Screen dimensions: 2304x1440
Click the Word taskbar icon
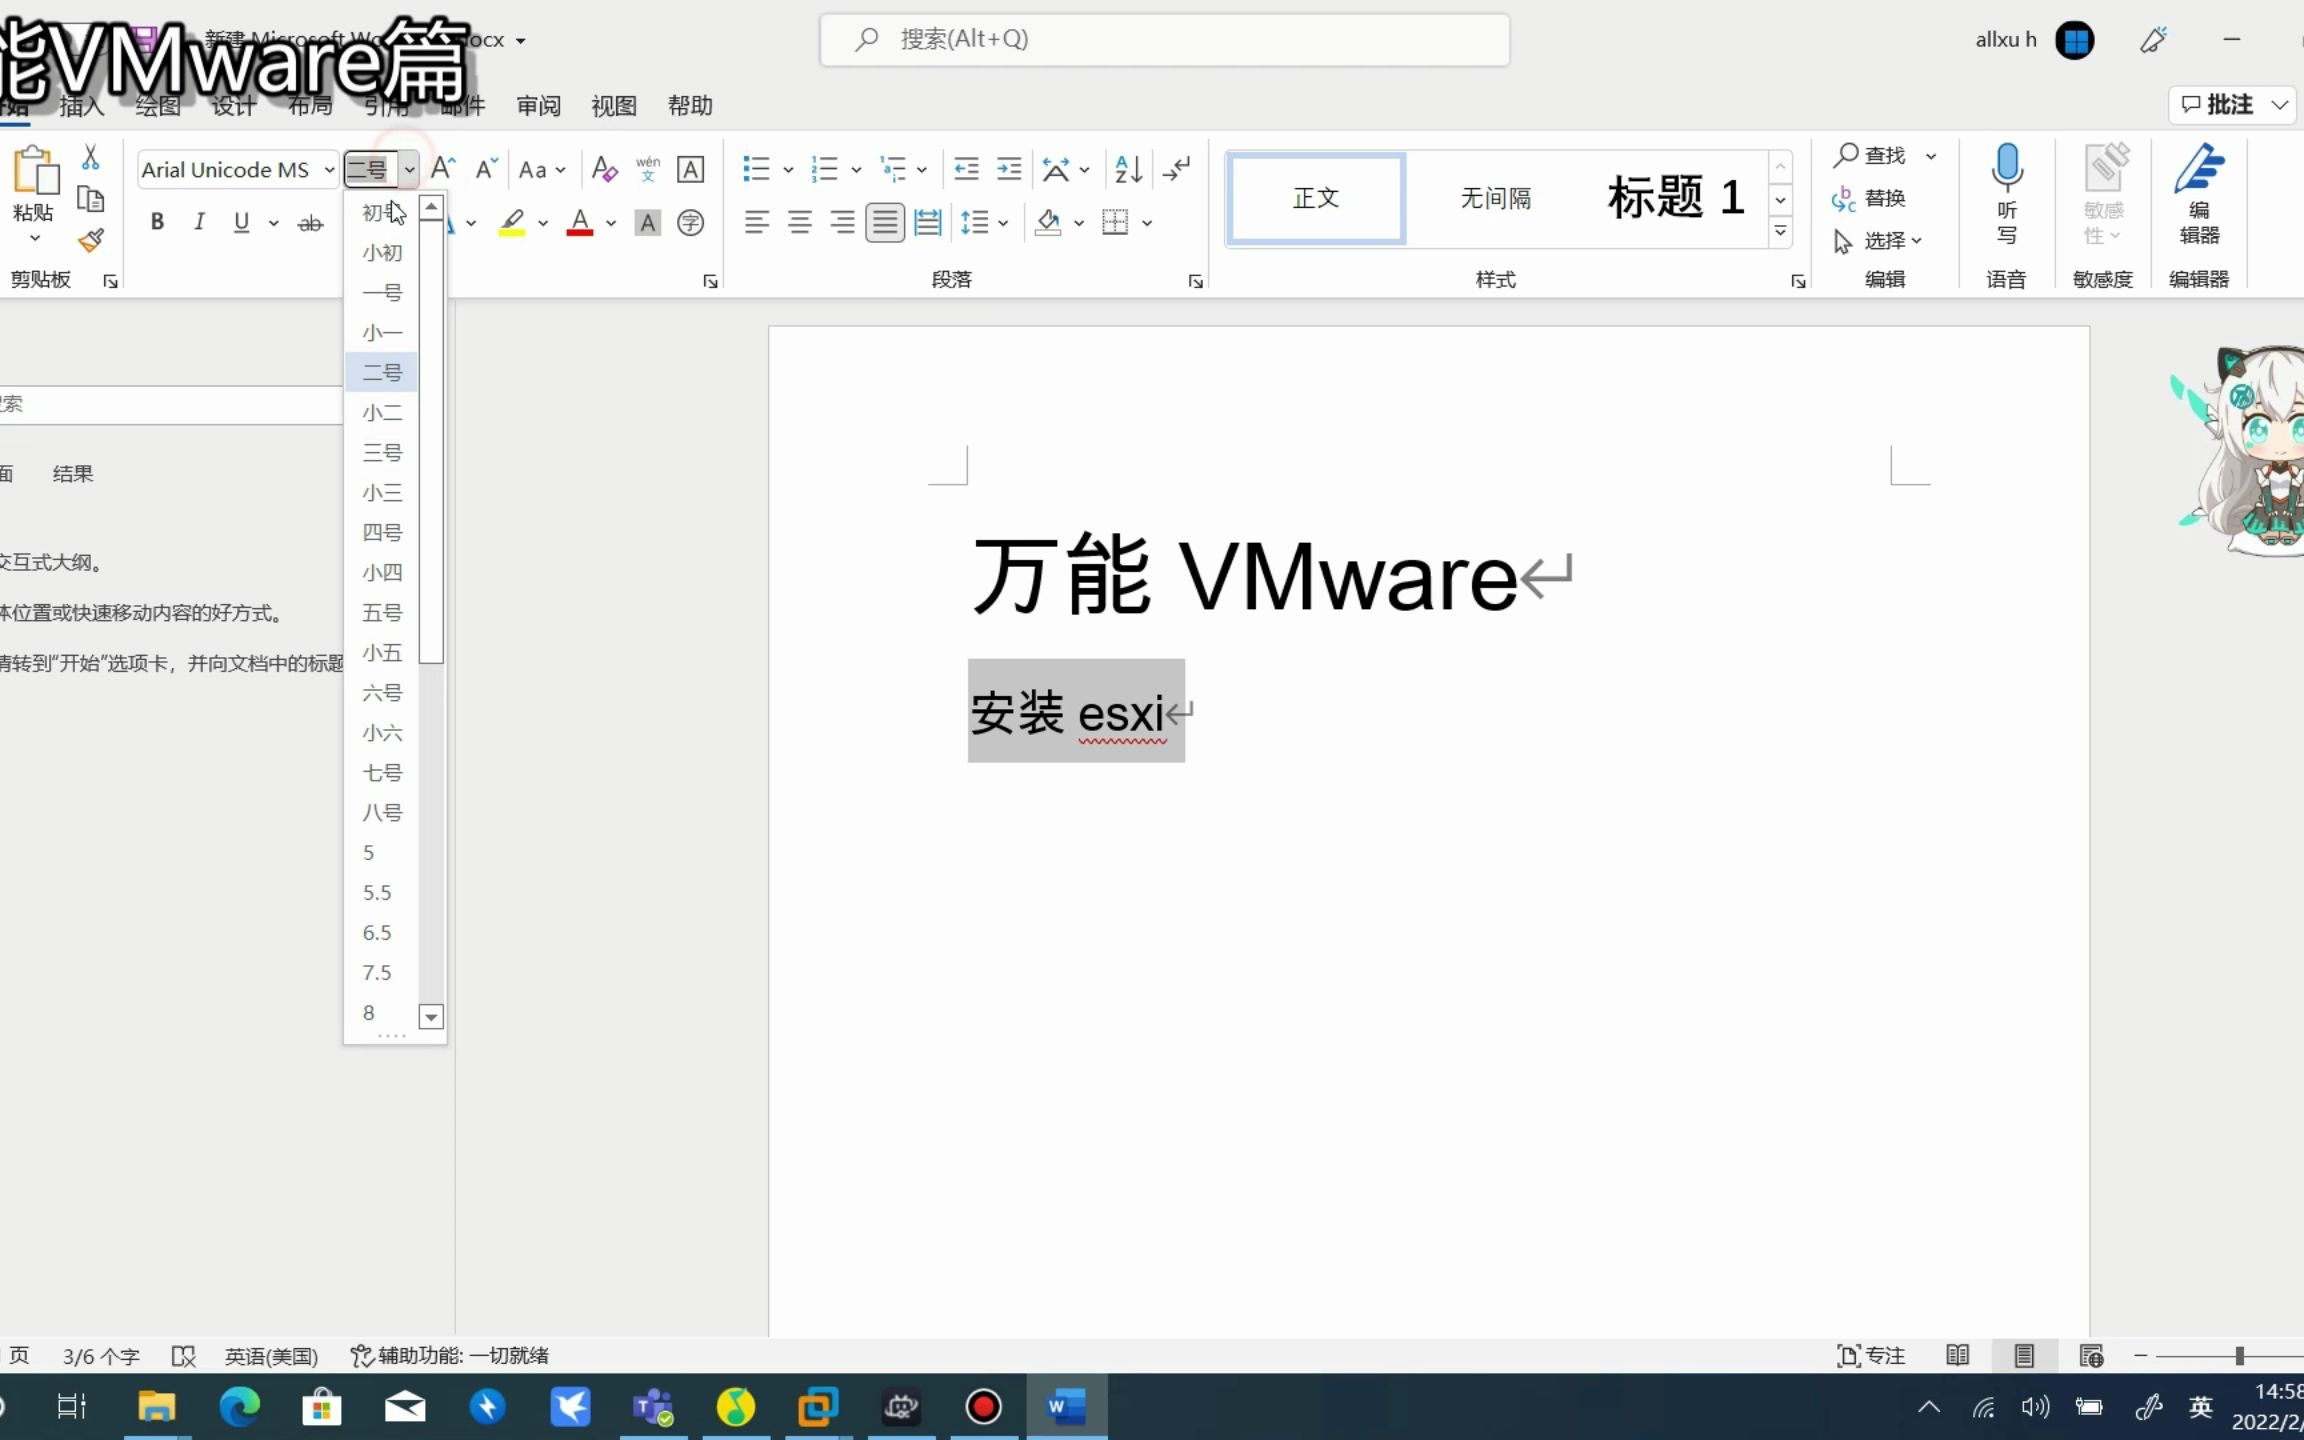tap(1067, 1408)
